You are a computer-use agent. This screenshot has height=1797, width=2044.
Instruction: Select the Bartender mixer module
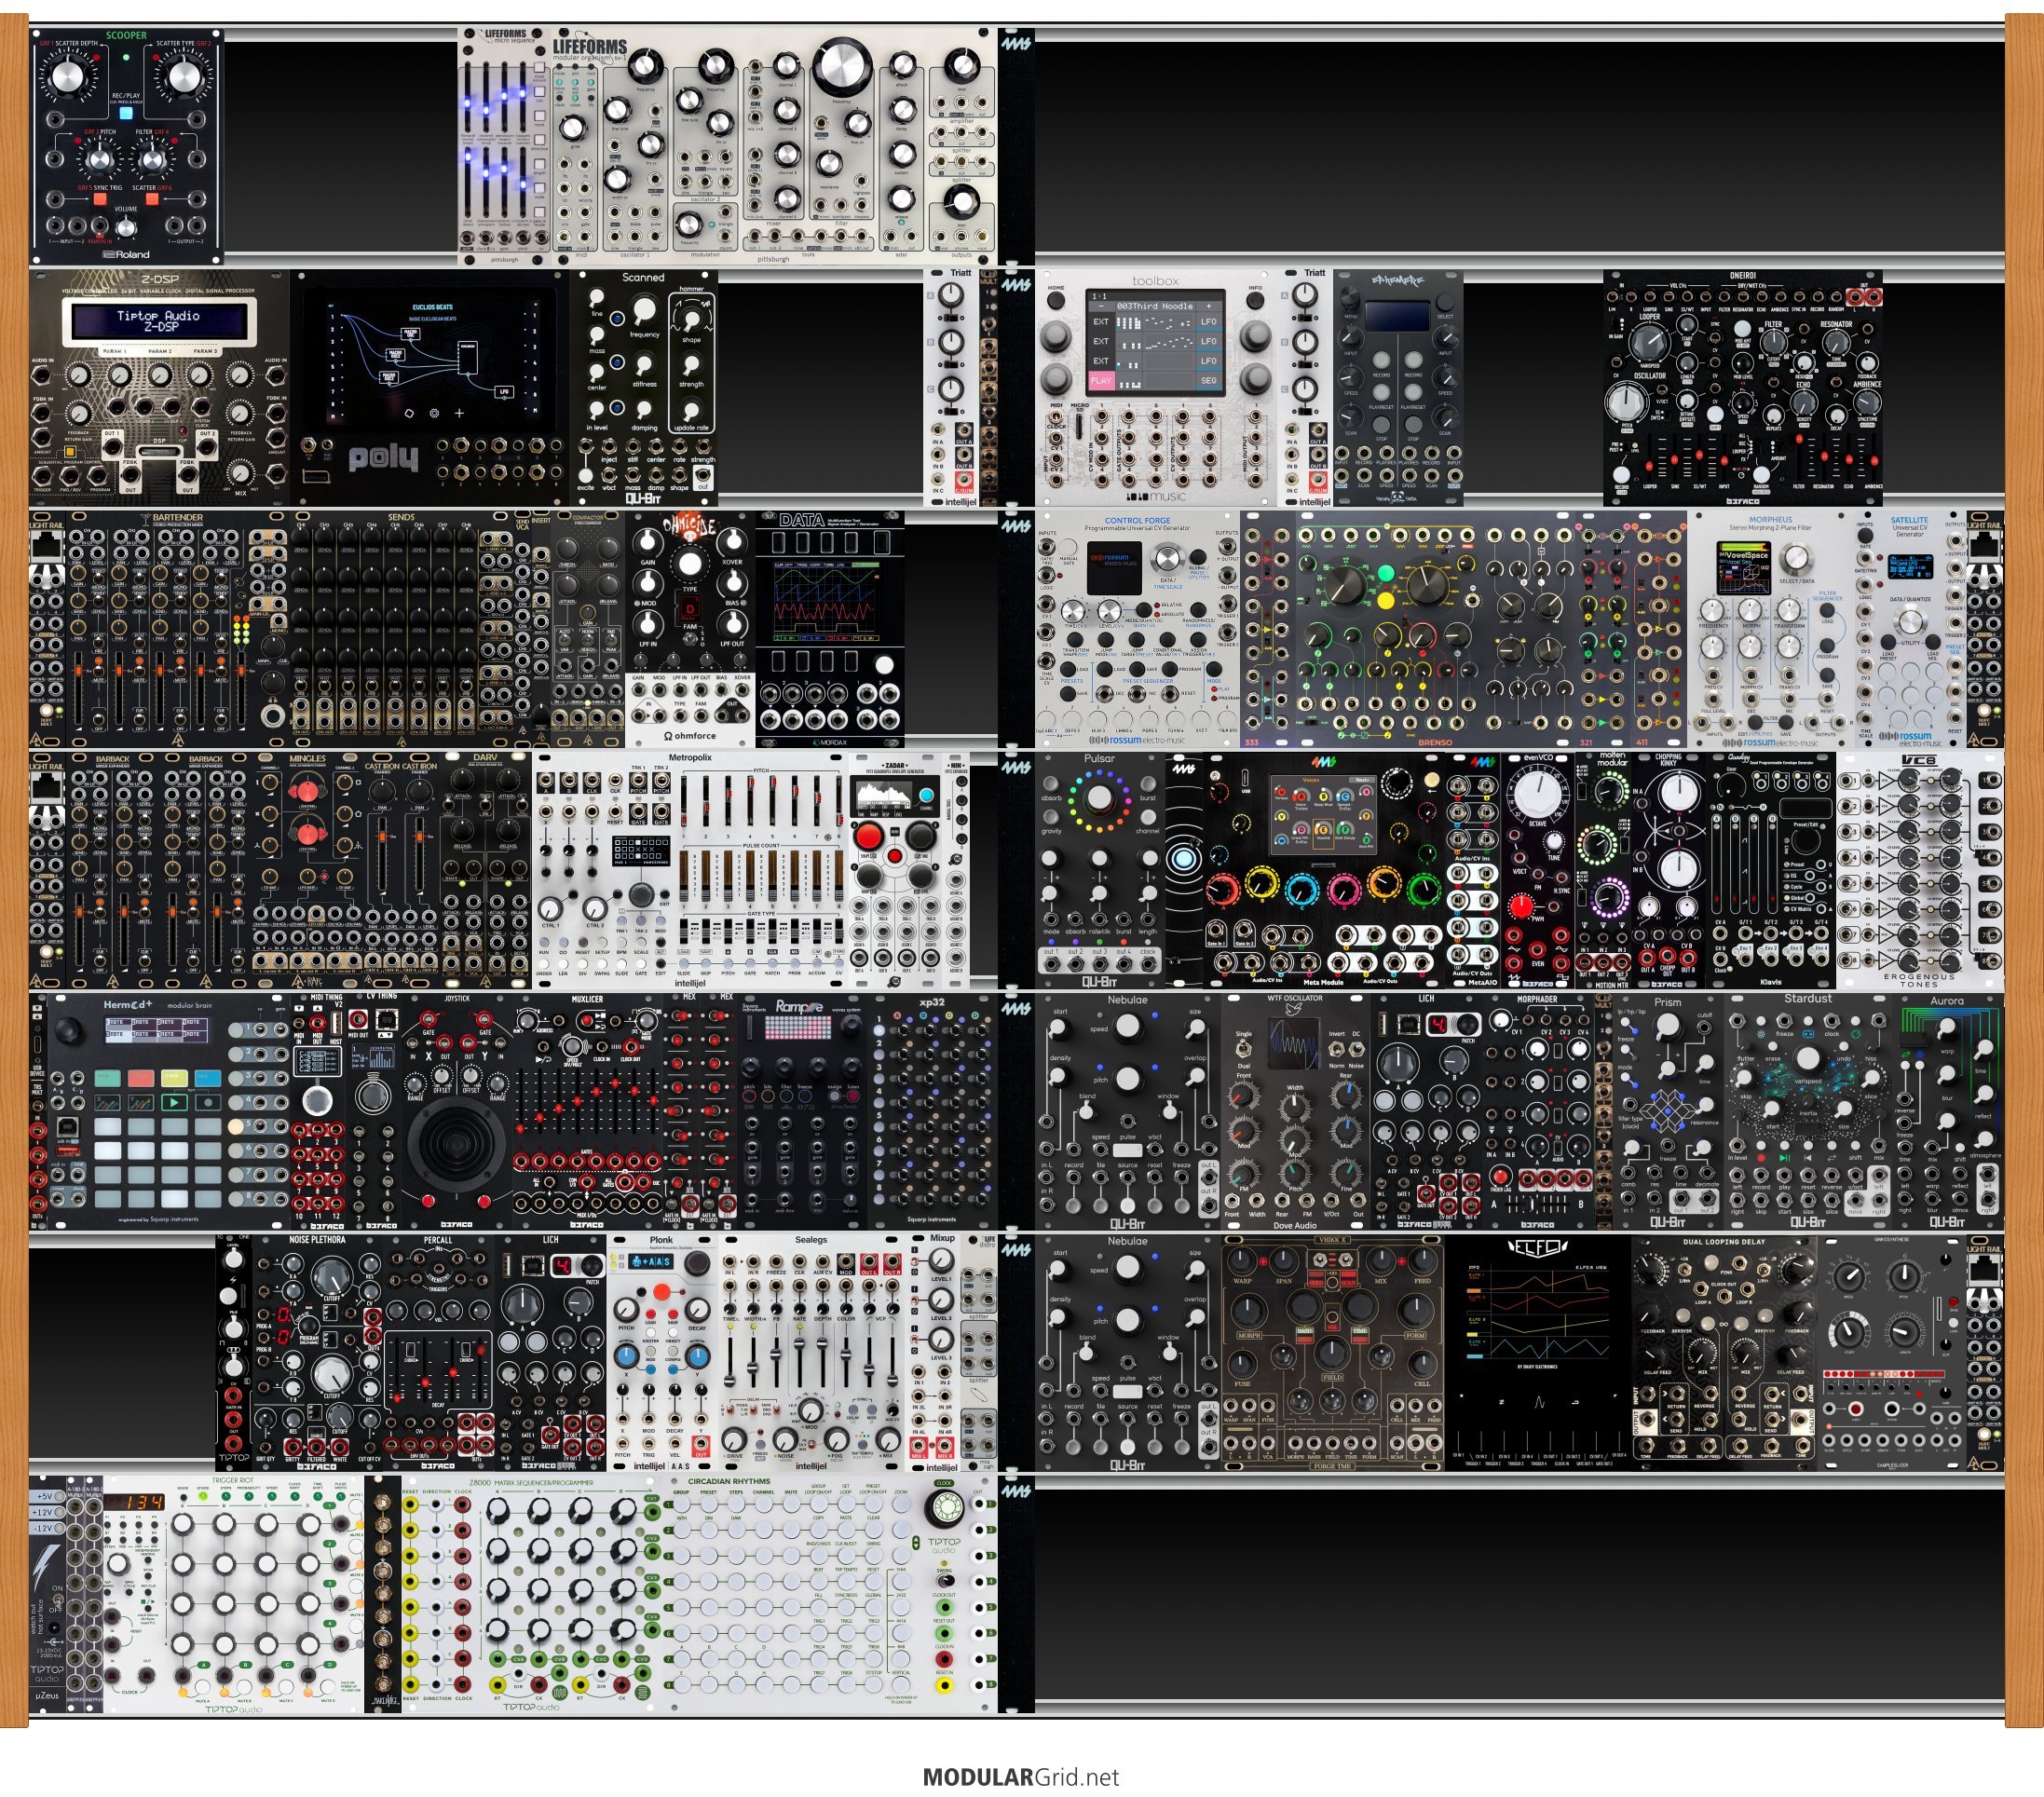179,630
